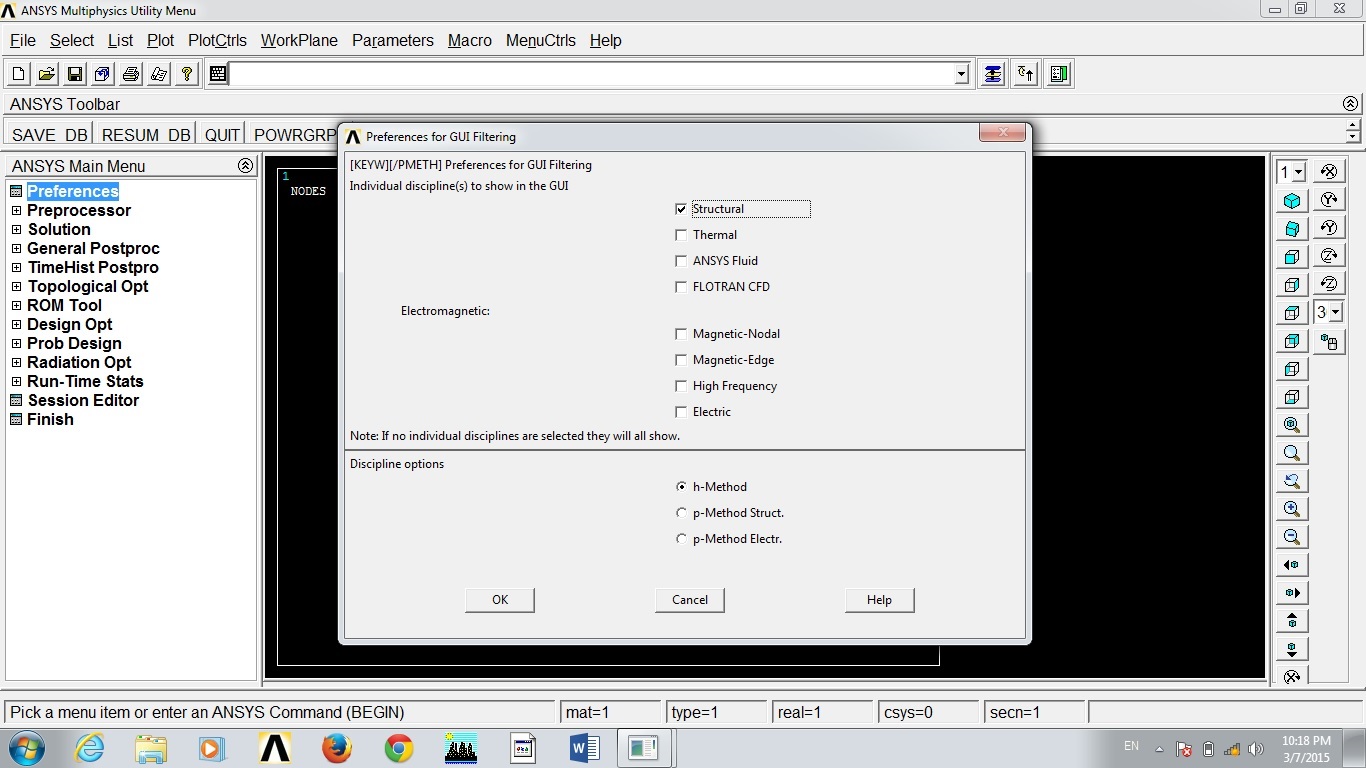Select the h-Method radio button
This screenshot has width=1366, height=768.
point(681,487)
